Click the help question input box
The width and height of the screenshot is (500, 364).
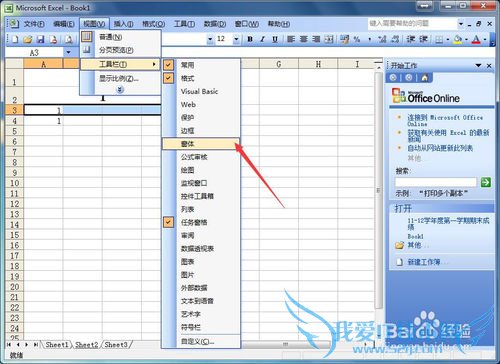[412, 24]
